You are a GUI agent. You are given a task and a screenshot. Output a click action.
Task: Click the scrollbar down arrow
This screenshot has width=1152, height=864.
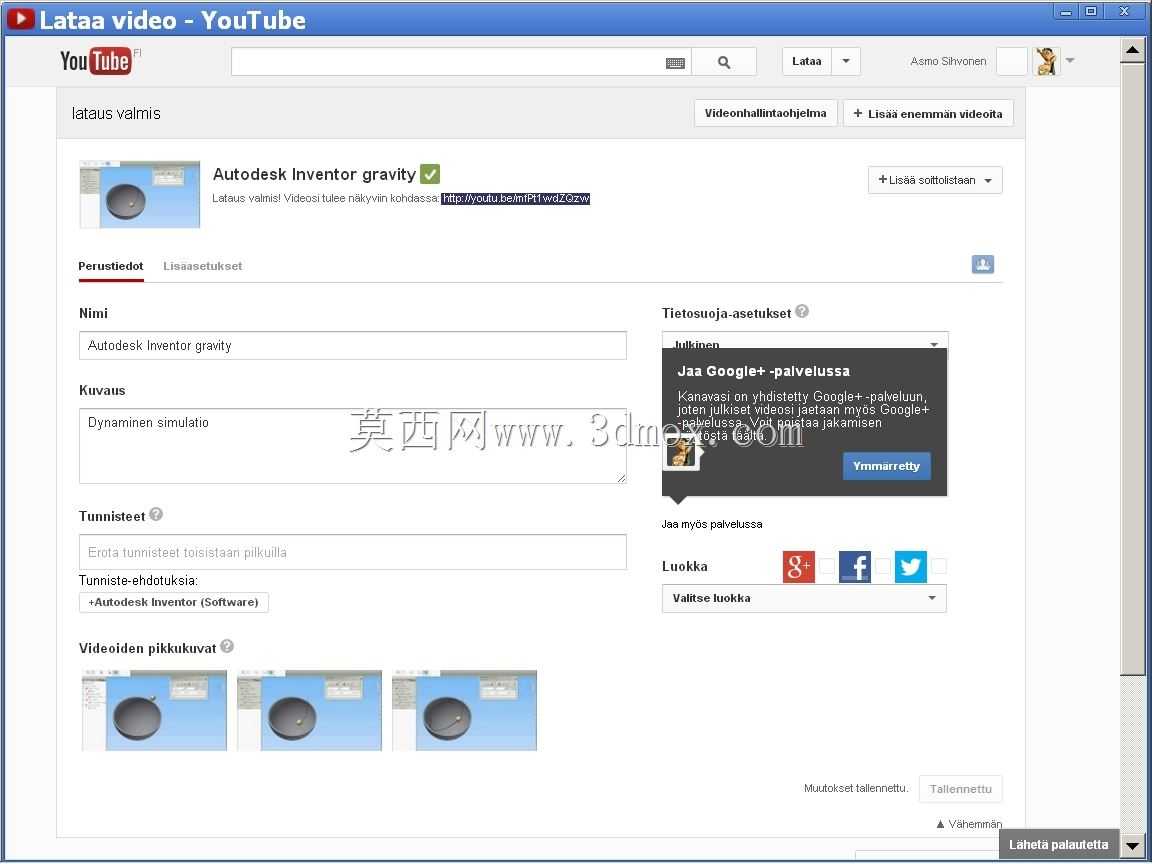click(1132, 846)
